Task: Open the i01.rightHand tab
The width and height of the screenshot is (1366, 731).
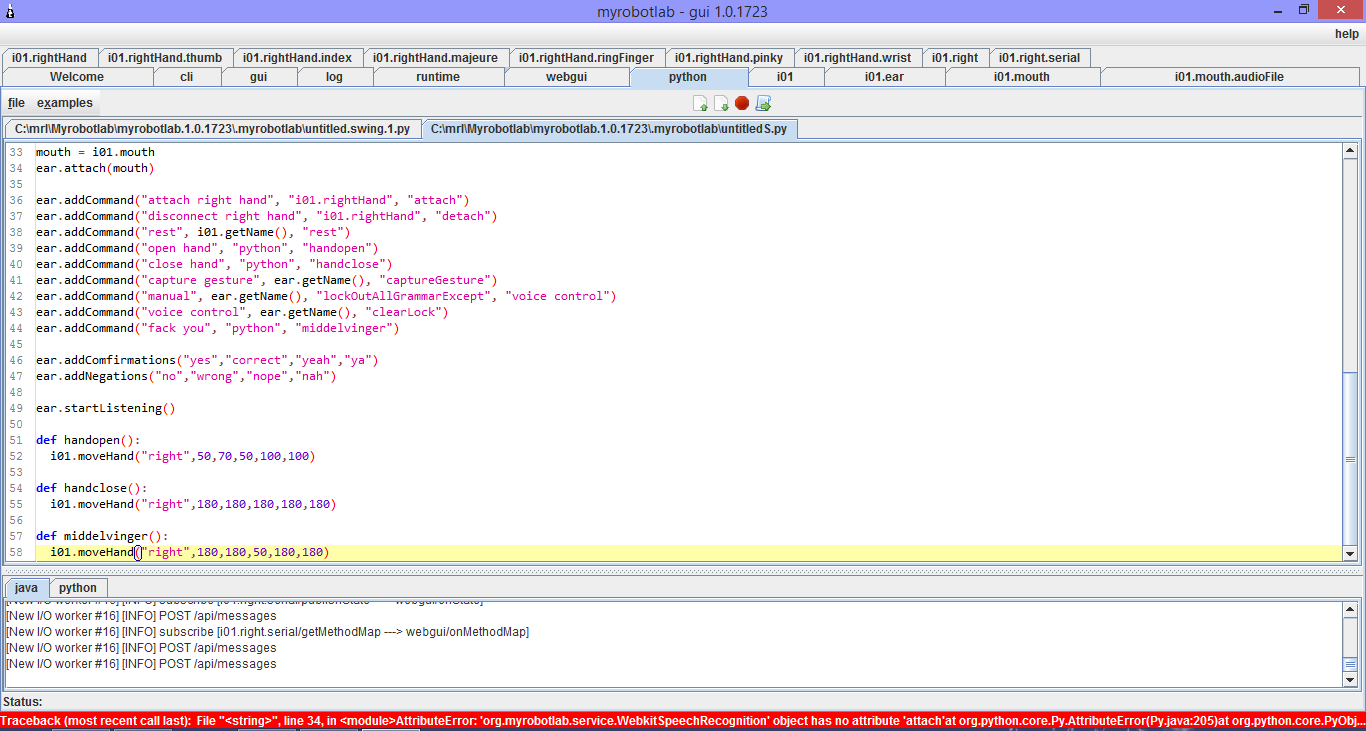Action: point(49,58)
